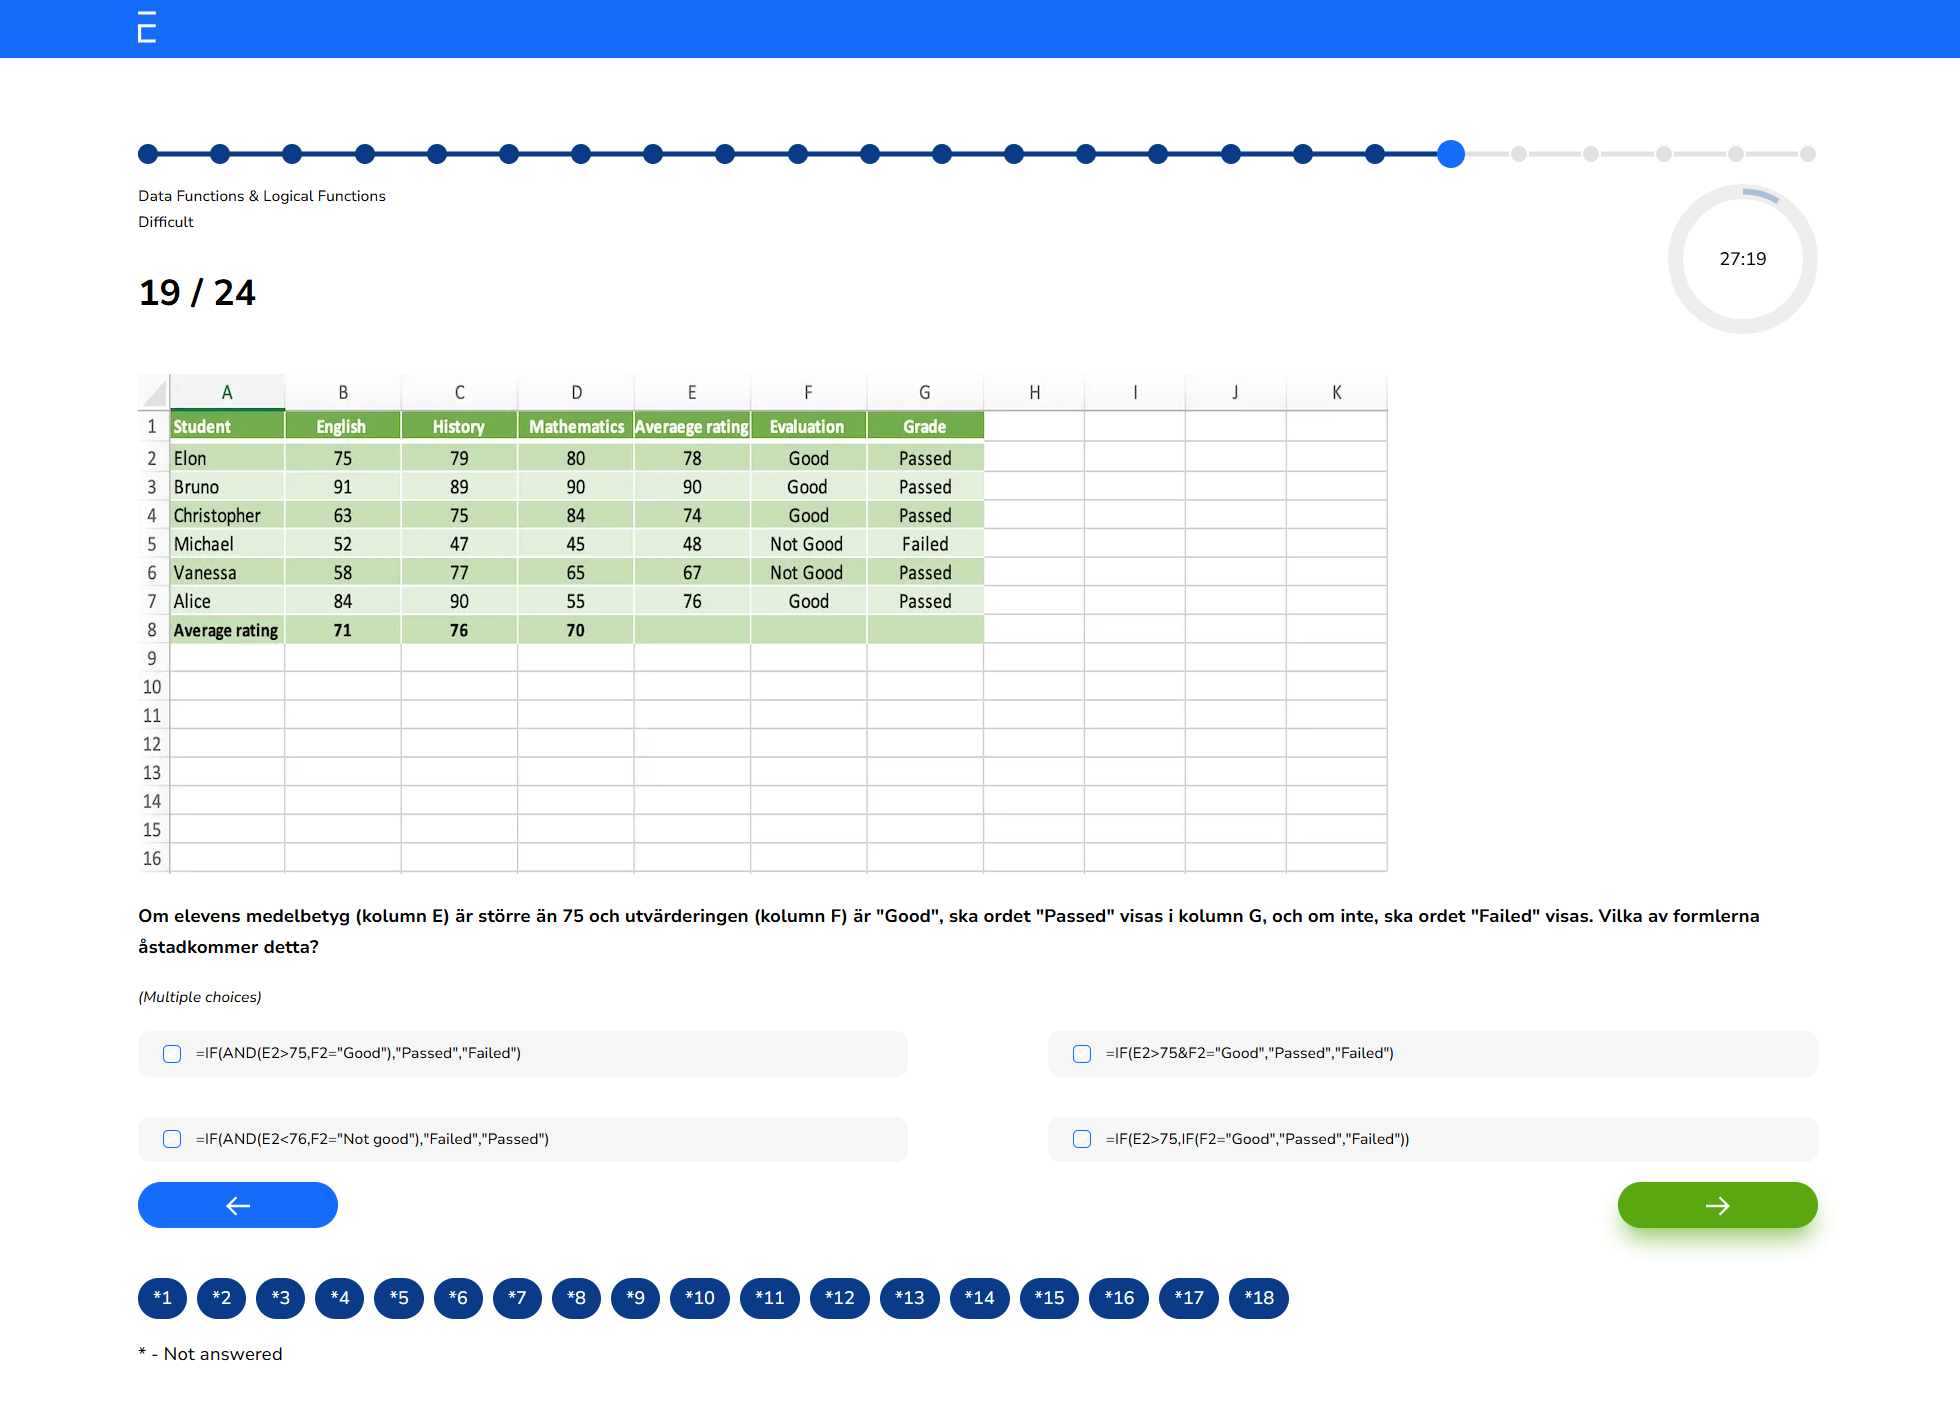Click the Data Functions & Logical Functions label
This screenshot has width=1960, height=1421.
point(261,196)
